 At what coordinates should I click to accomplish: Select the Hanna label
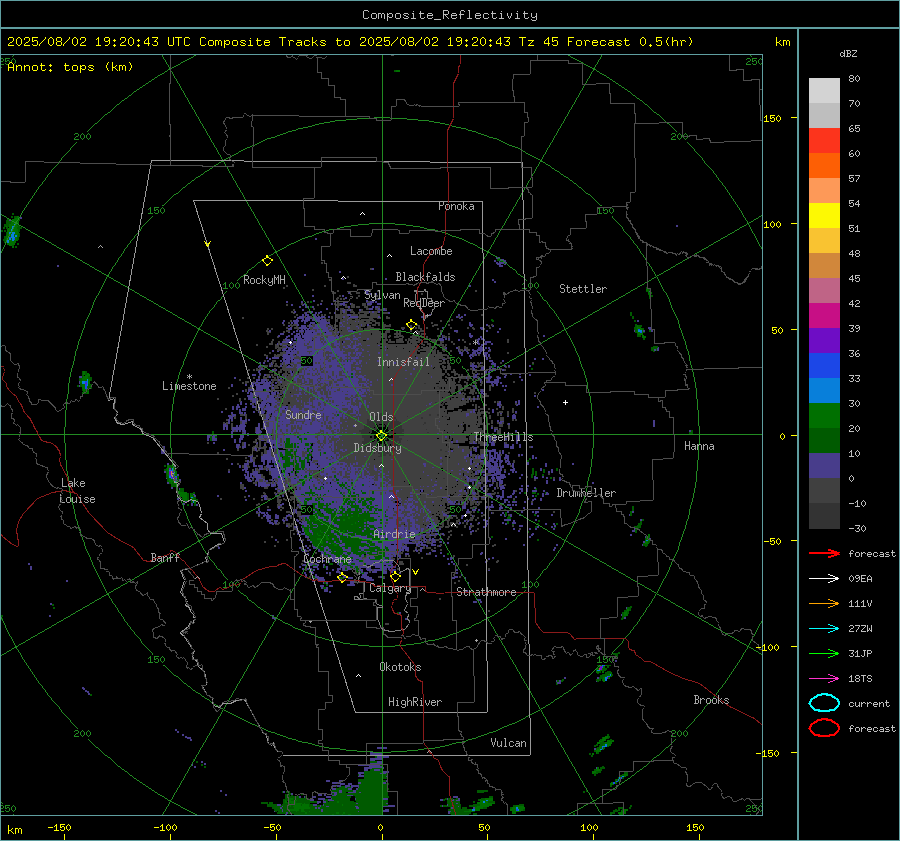(x=699, y=446)
